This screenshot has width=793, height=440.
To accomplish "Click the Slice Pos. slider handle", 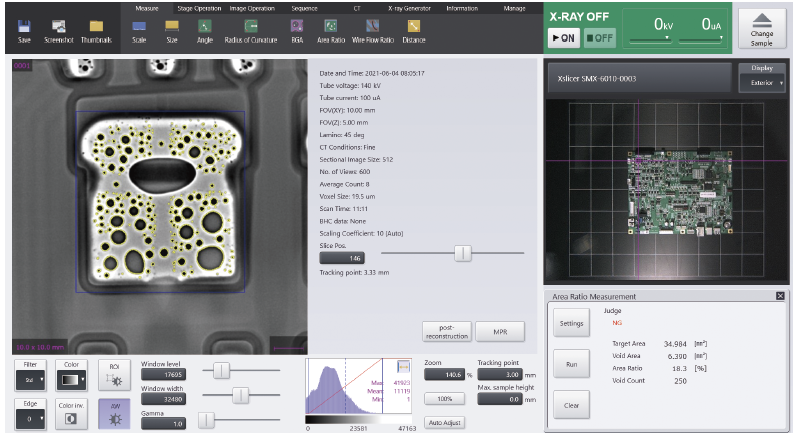I will click(463, 253).
